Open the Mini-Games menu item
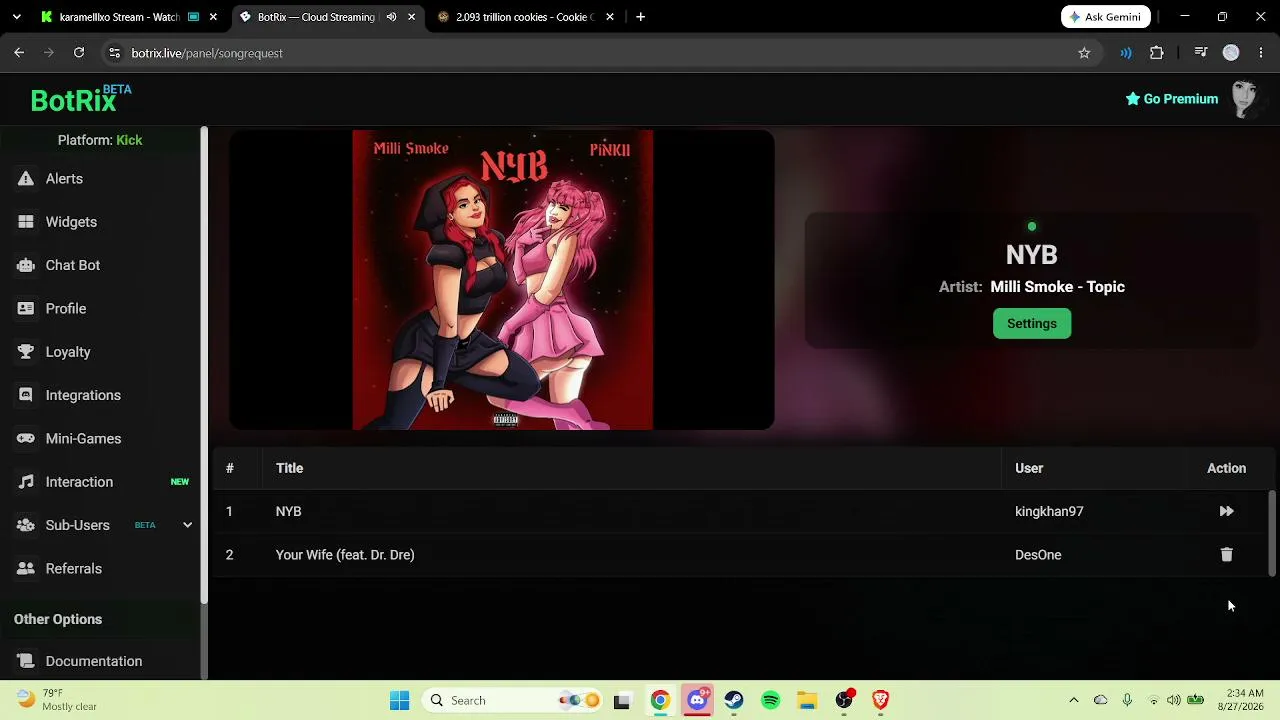Screen dimensions: 1280x720 click(x=83, y=439)
